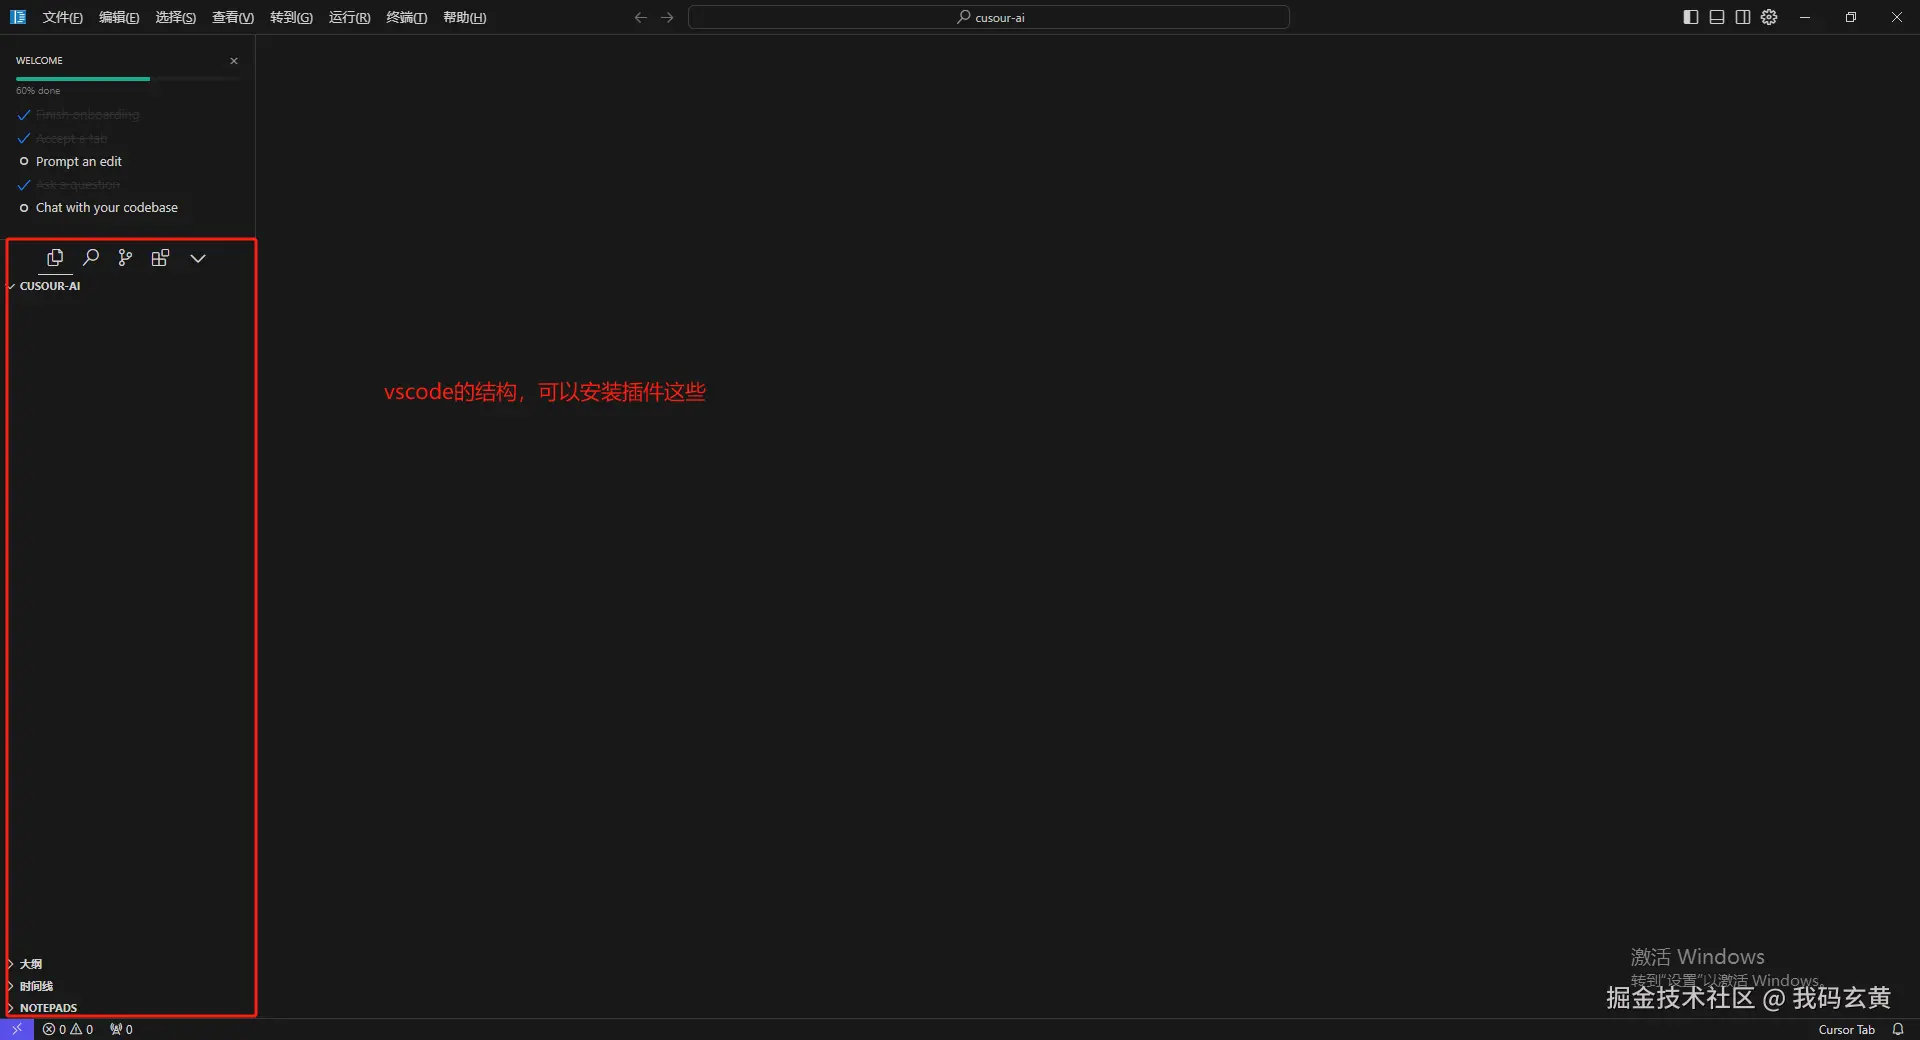
Task: Open the Explorer view icon
Action: tap(55, 258)
